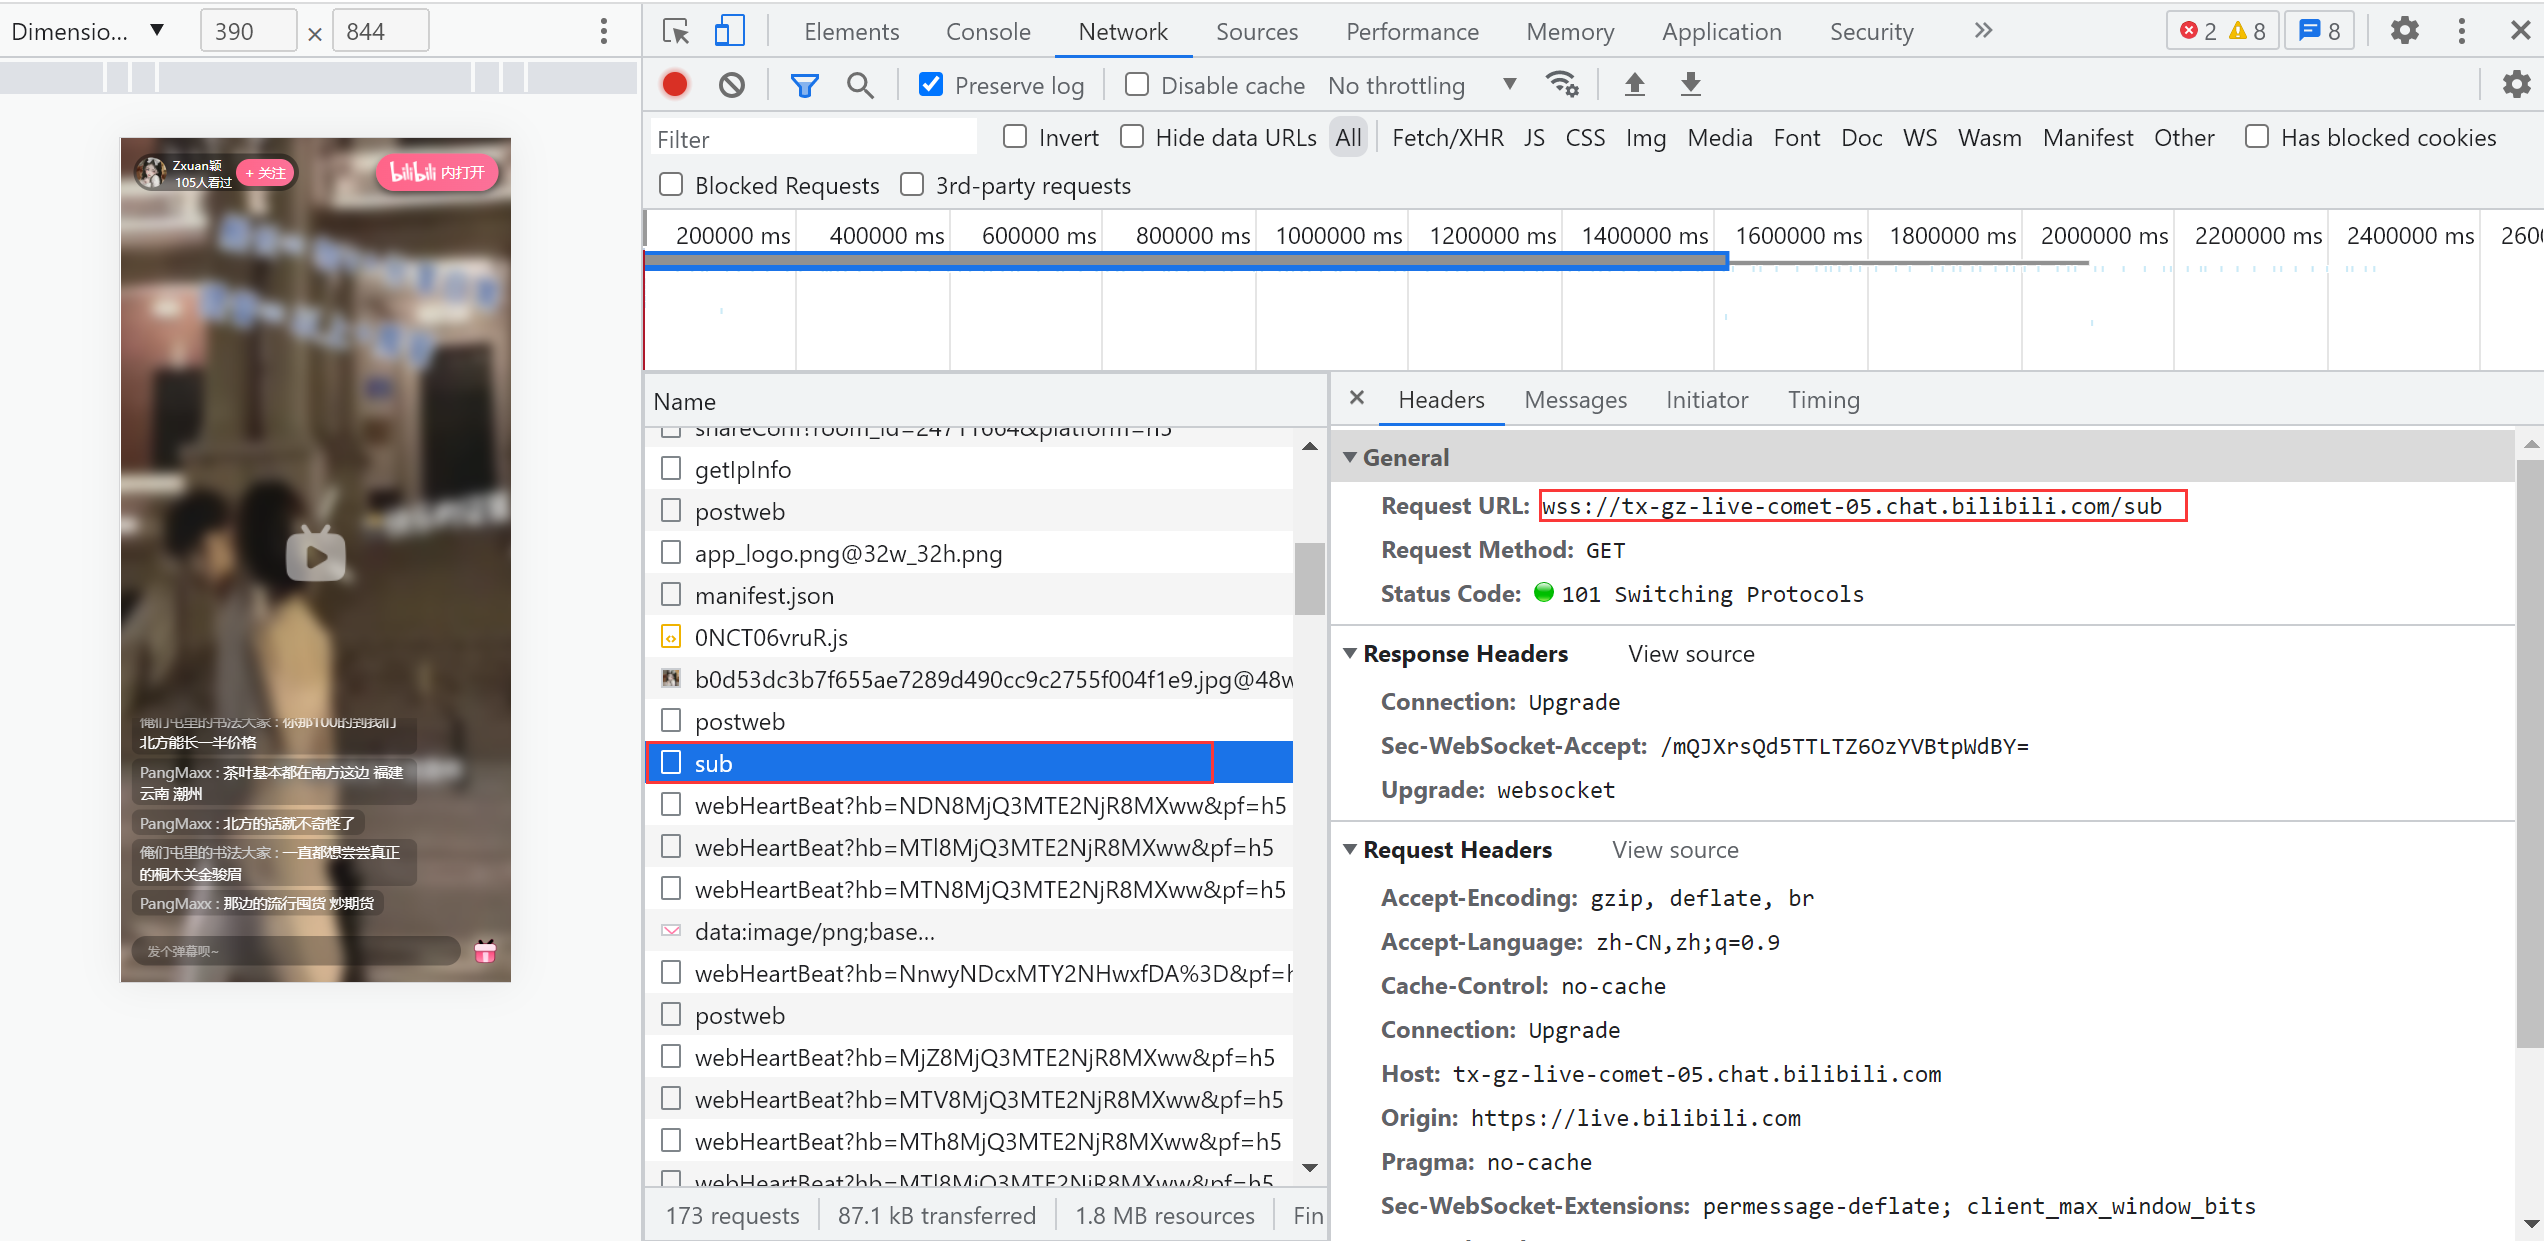This screenshot has height=1241, width=2544.
Task: Open DevTools main settings gear
Action: (2404, 31)
